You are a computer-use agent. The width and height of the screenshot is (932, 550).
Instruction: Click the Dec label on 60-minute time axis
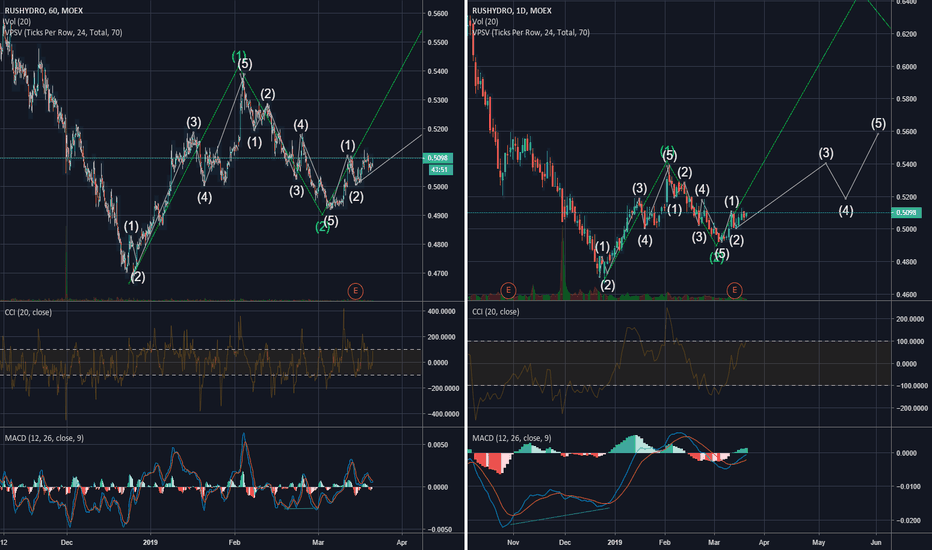pyautogui.click(x=67, y=542)
